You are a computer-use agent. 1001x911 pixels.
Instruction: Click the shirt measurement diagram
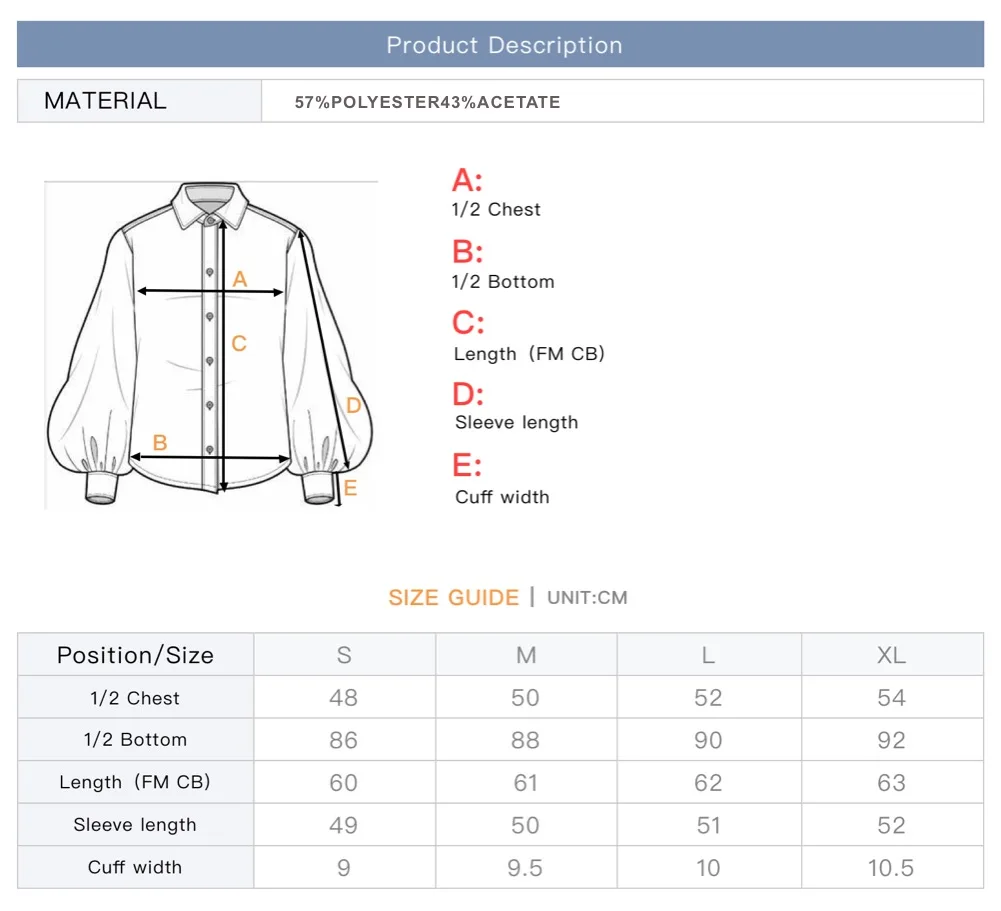pos(211,344)
